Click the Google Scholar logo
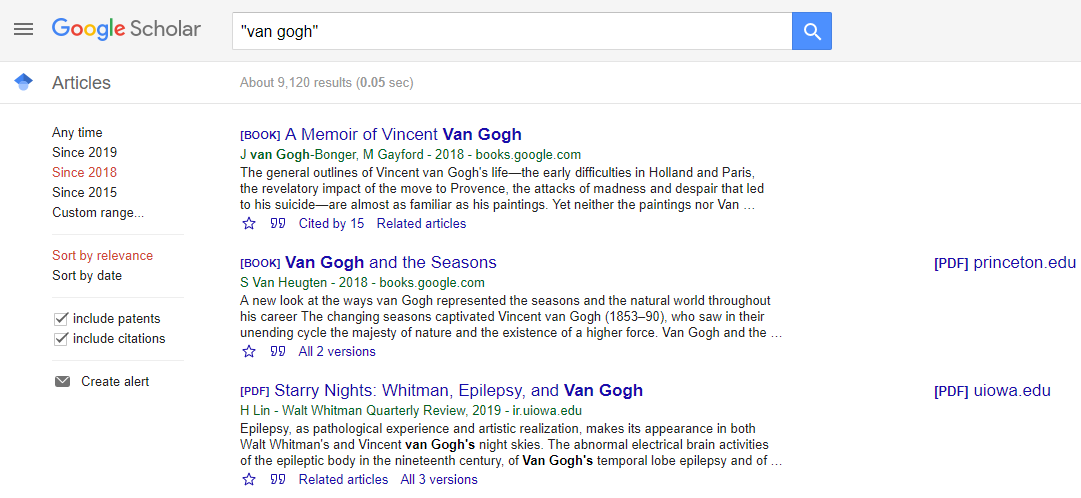The width and height of the screenshot is (1081, 498). coord(126,29)
